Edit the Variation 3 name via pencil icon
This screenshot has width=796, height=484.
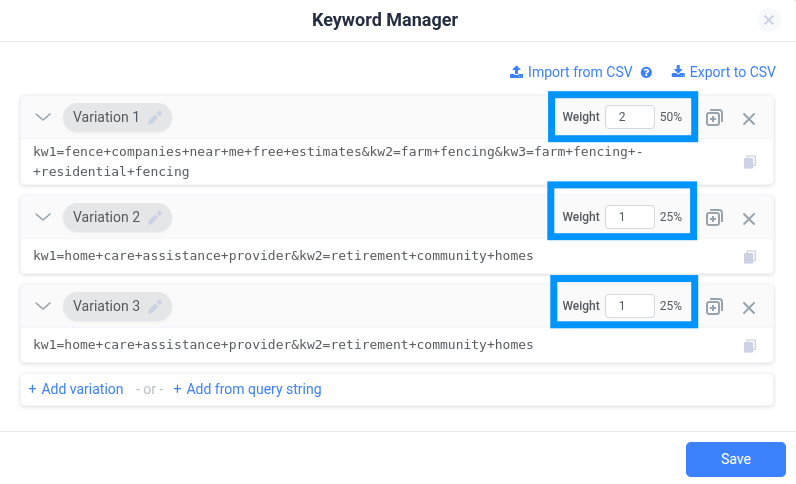(x=155, y=306)
